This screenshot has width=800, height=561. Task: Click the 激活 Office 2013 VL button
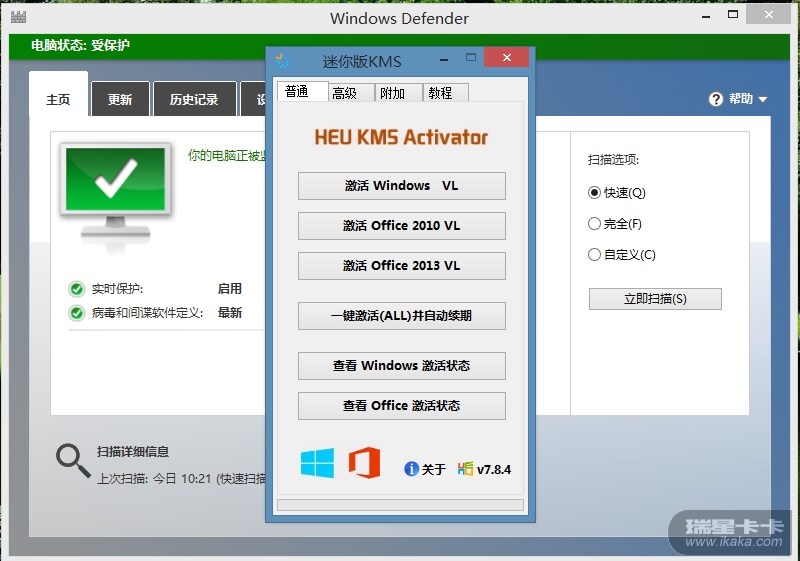[402, 266]
